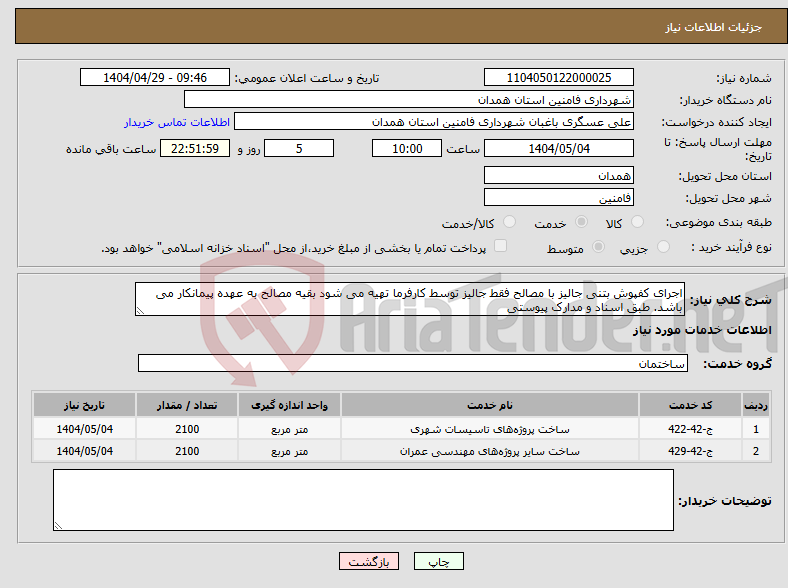This screenshot has width=788, height=588.
Task: Click the remaining time field 22:51:59
Action: (195, 148)
